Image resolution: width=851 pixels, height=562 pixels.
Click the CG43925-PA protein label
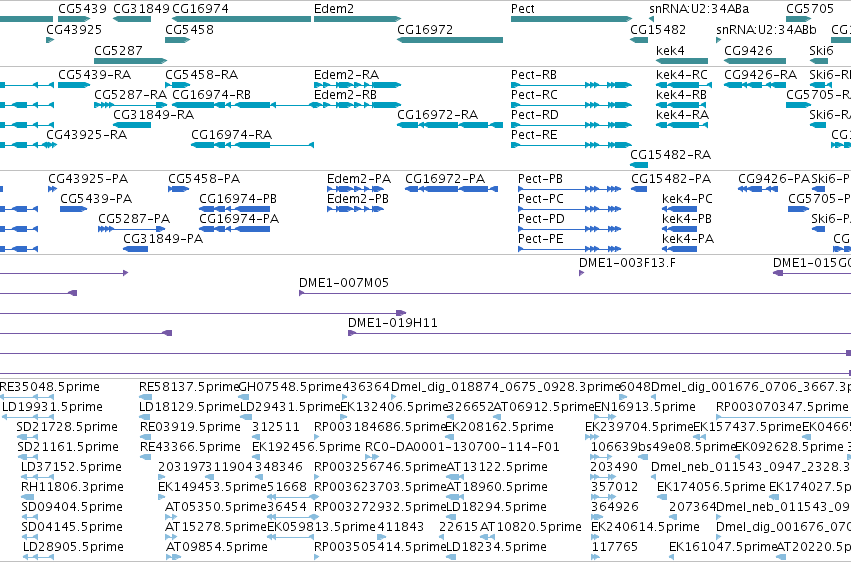pyautogui.click(x=88, y=178)
